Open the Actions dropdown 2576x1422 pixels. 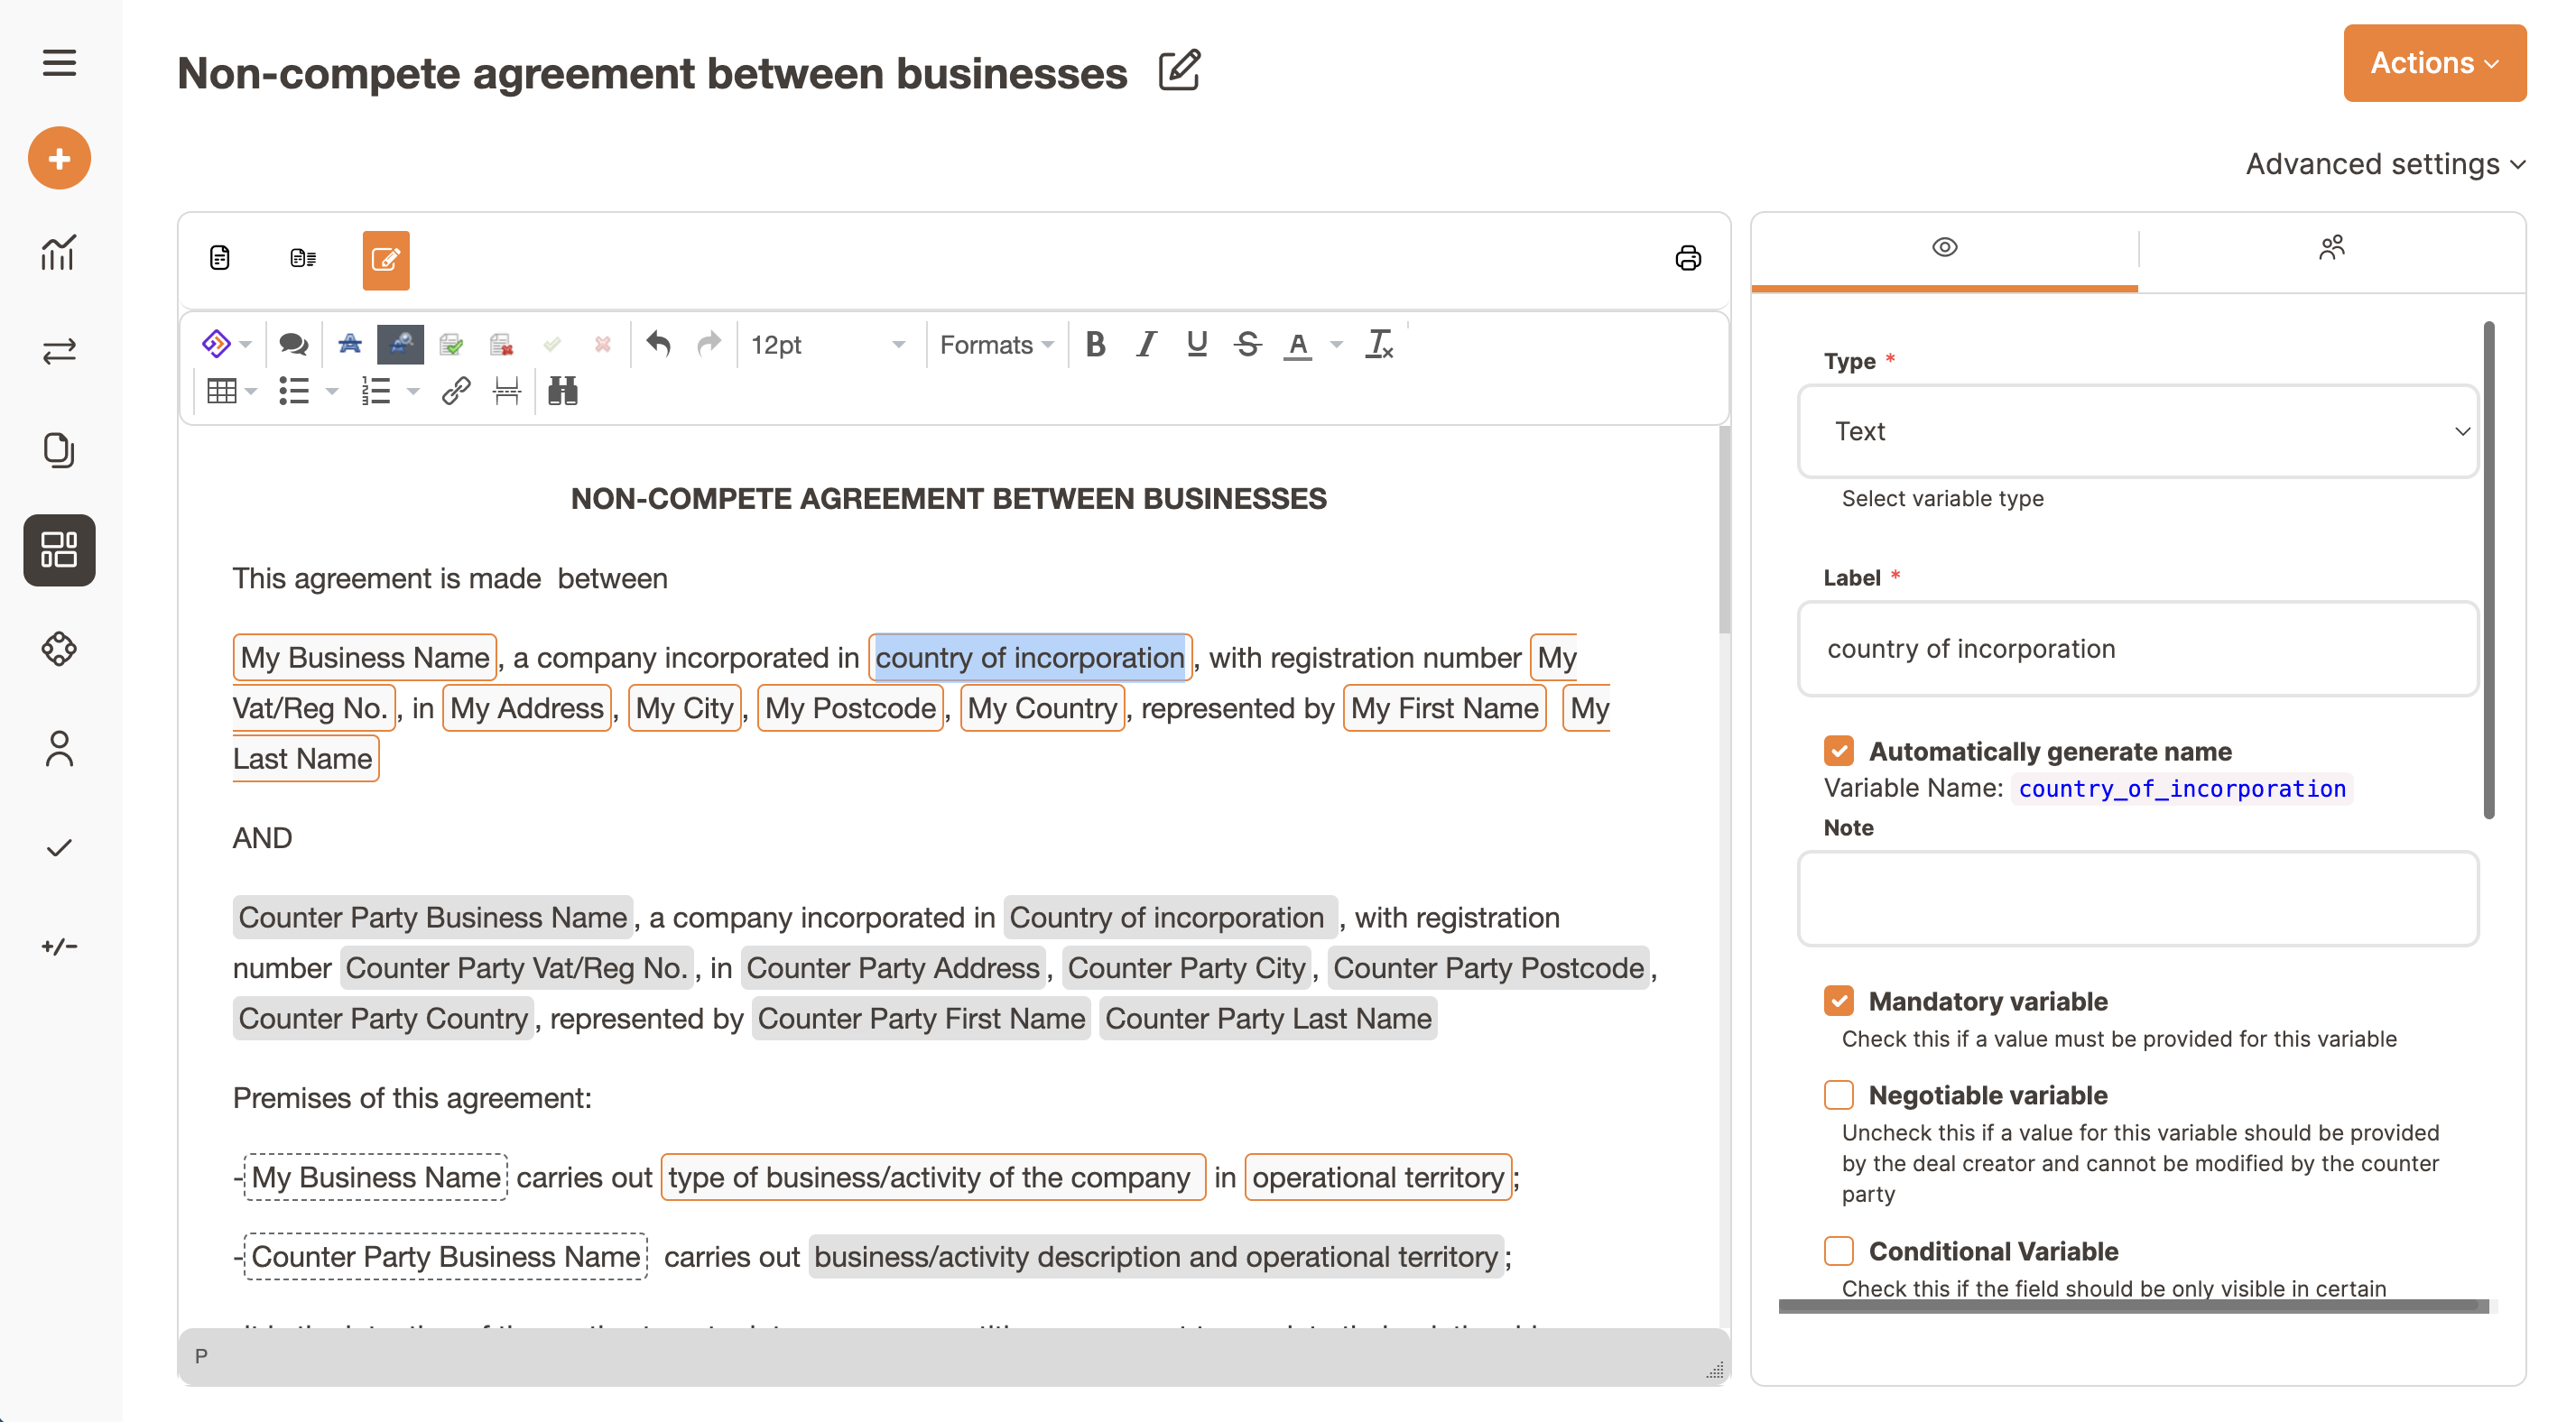[2434, 63]
